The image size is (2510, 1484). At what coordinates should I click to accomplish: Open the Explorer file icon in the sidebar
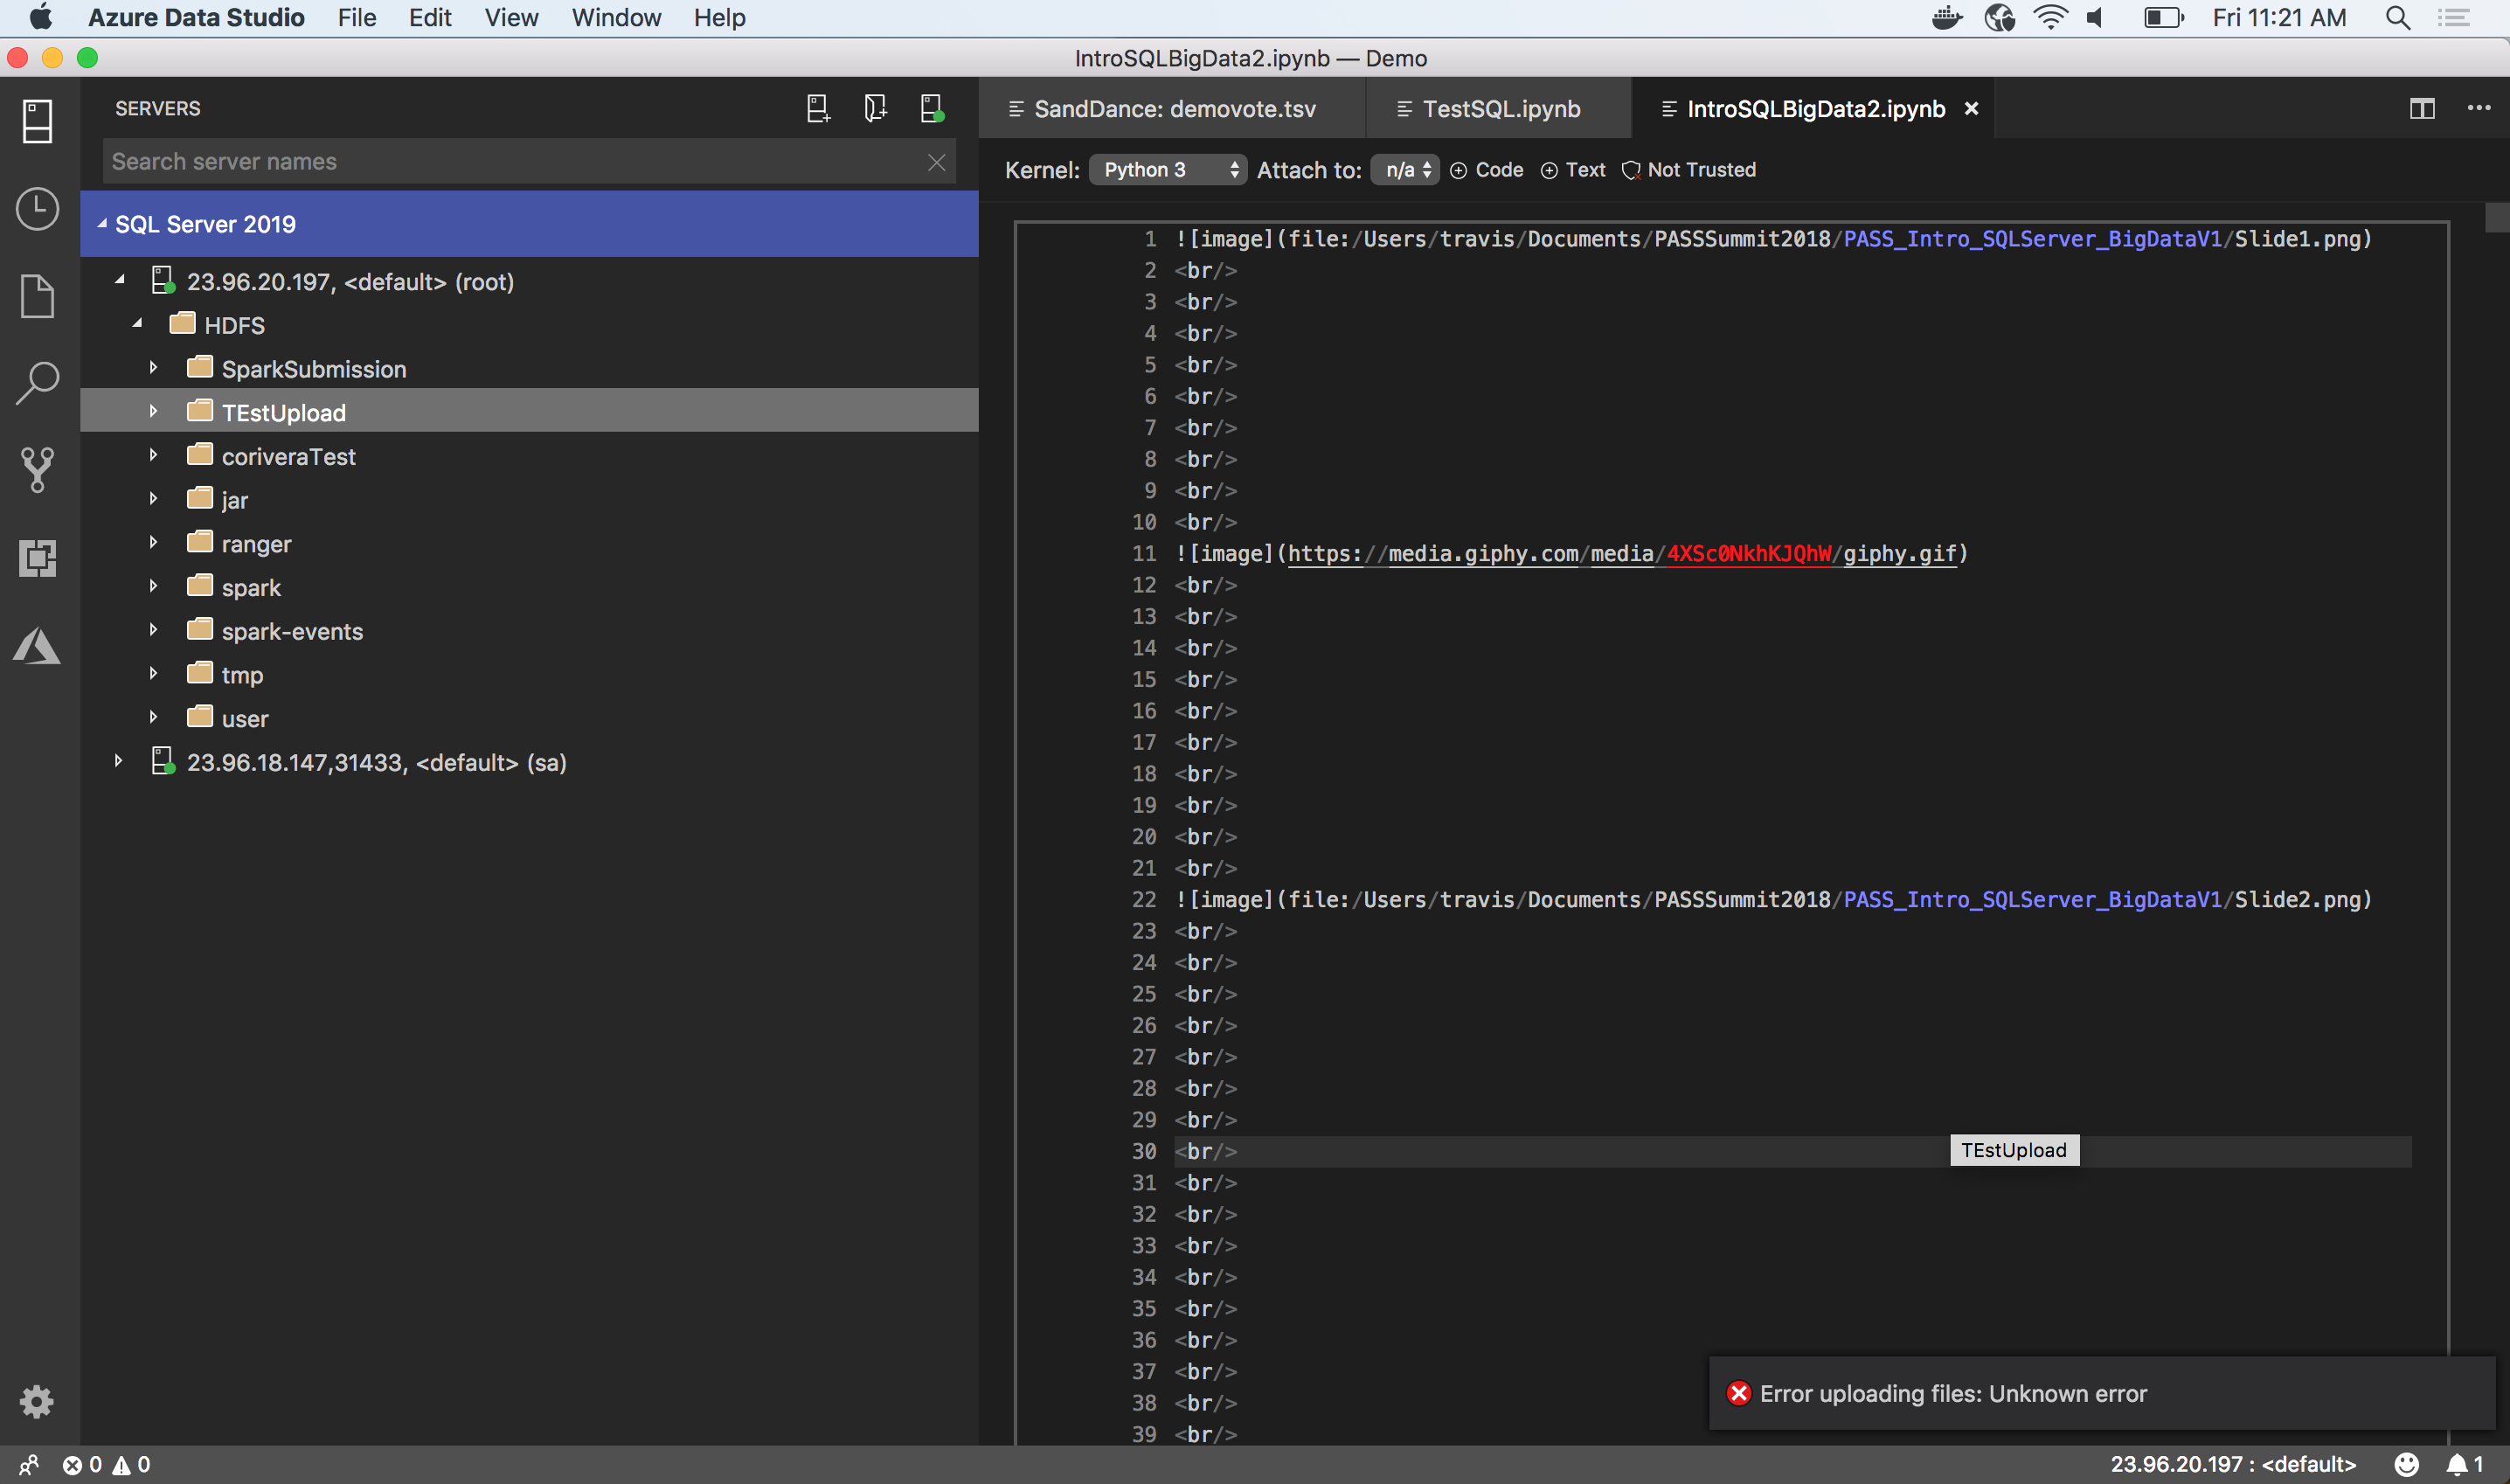click(38, 296)
